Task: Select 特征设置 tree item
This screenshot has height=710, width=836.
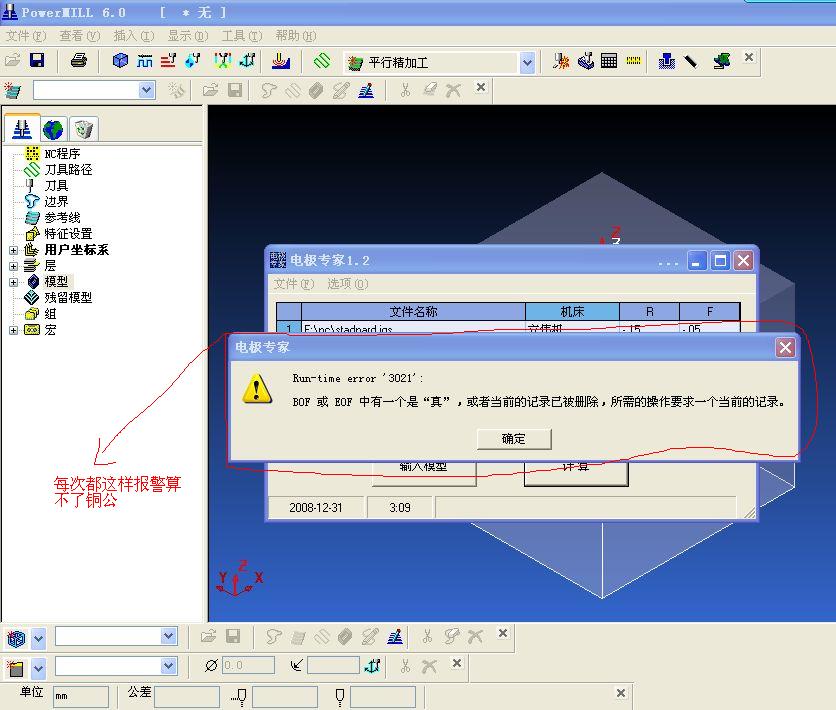Action: point(68,233)
